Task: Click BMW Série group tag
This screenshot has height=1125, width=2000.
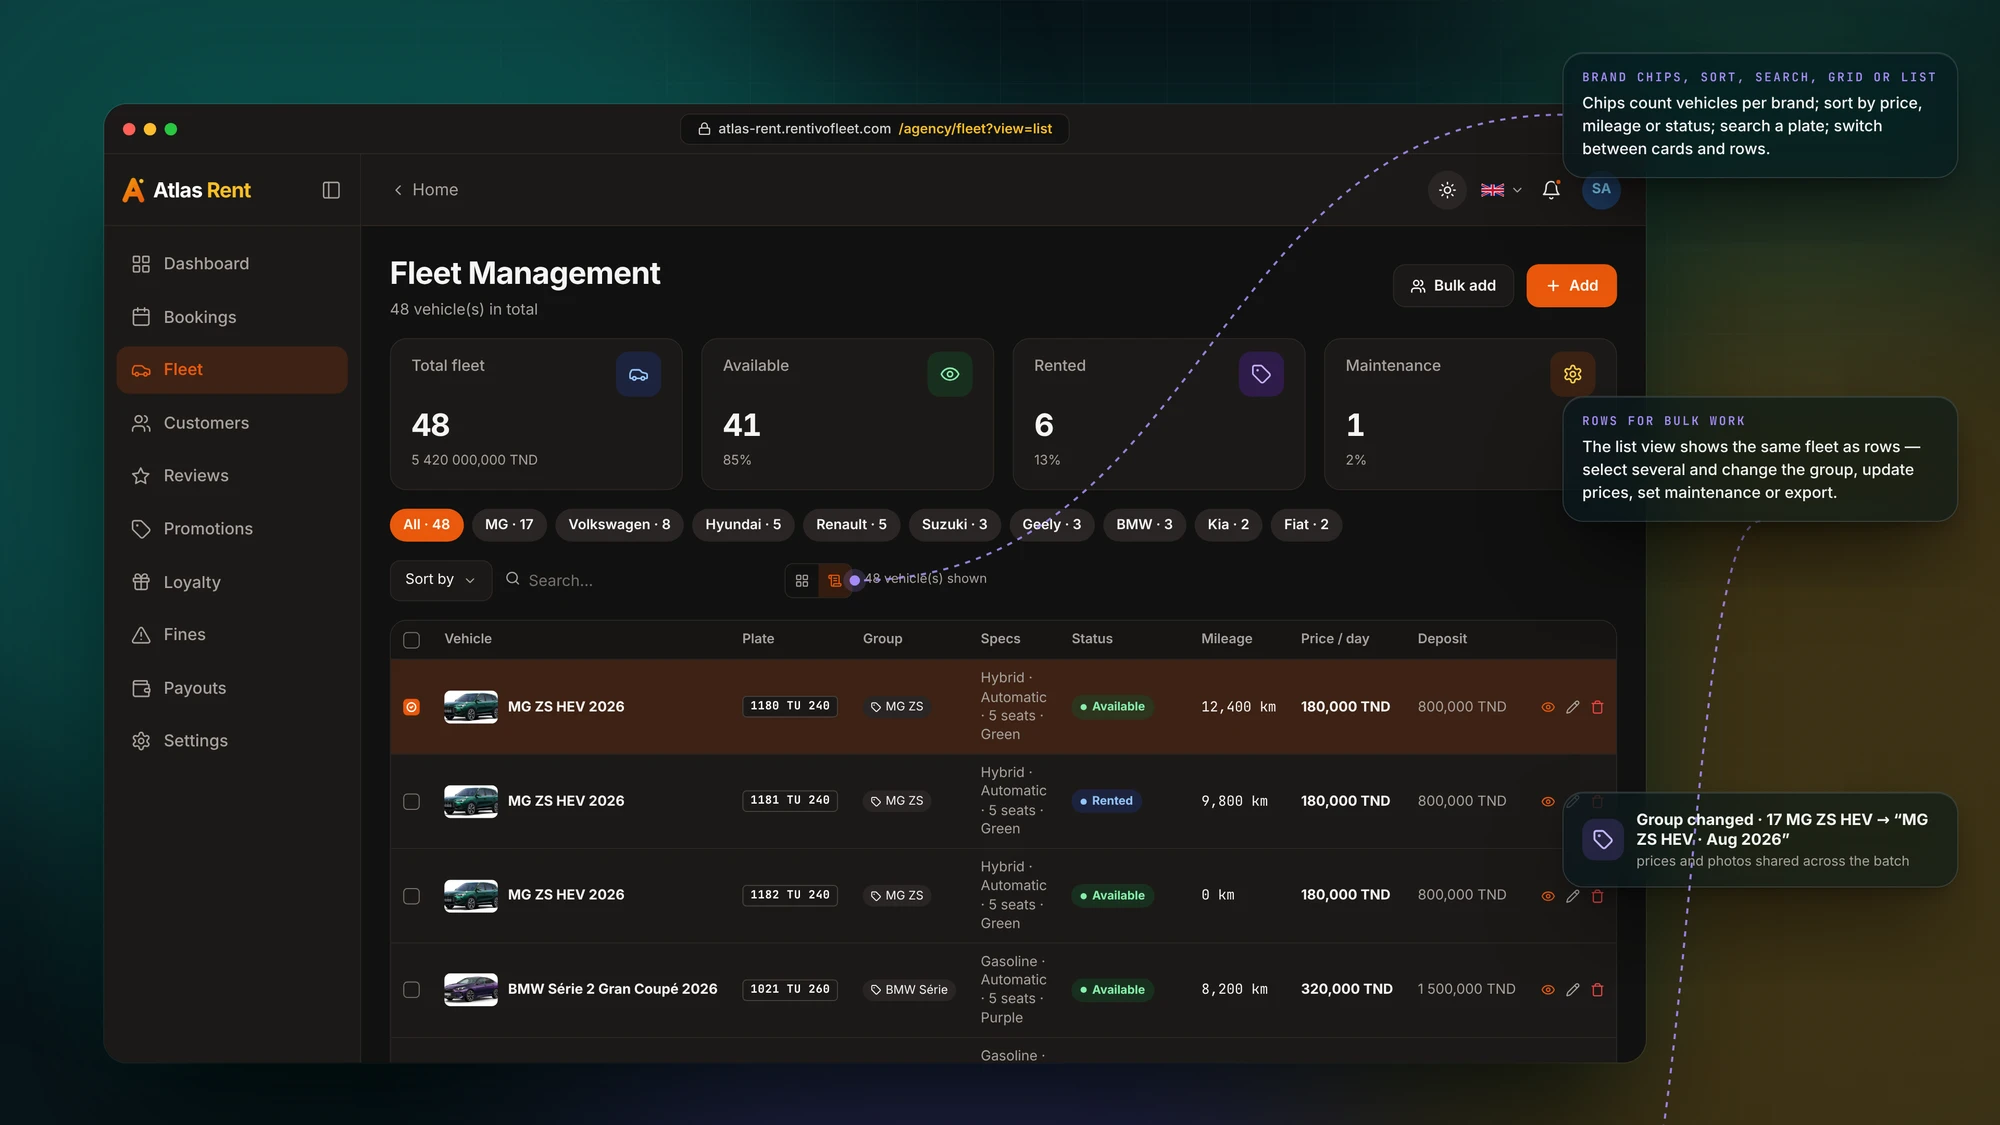Action: (x=909, y=990)
